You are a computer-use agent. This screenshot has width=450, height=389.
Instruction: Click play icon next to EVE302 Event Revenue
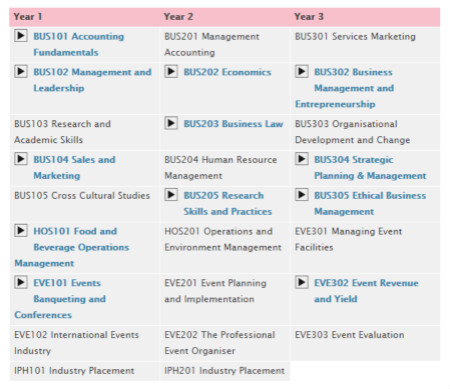302,282
